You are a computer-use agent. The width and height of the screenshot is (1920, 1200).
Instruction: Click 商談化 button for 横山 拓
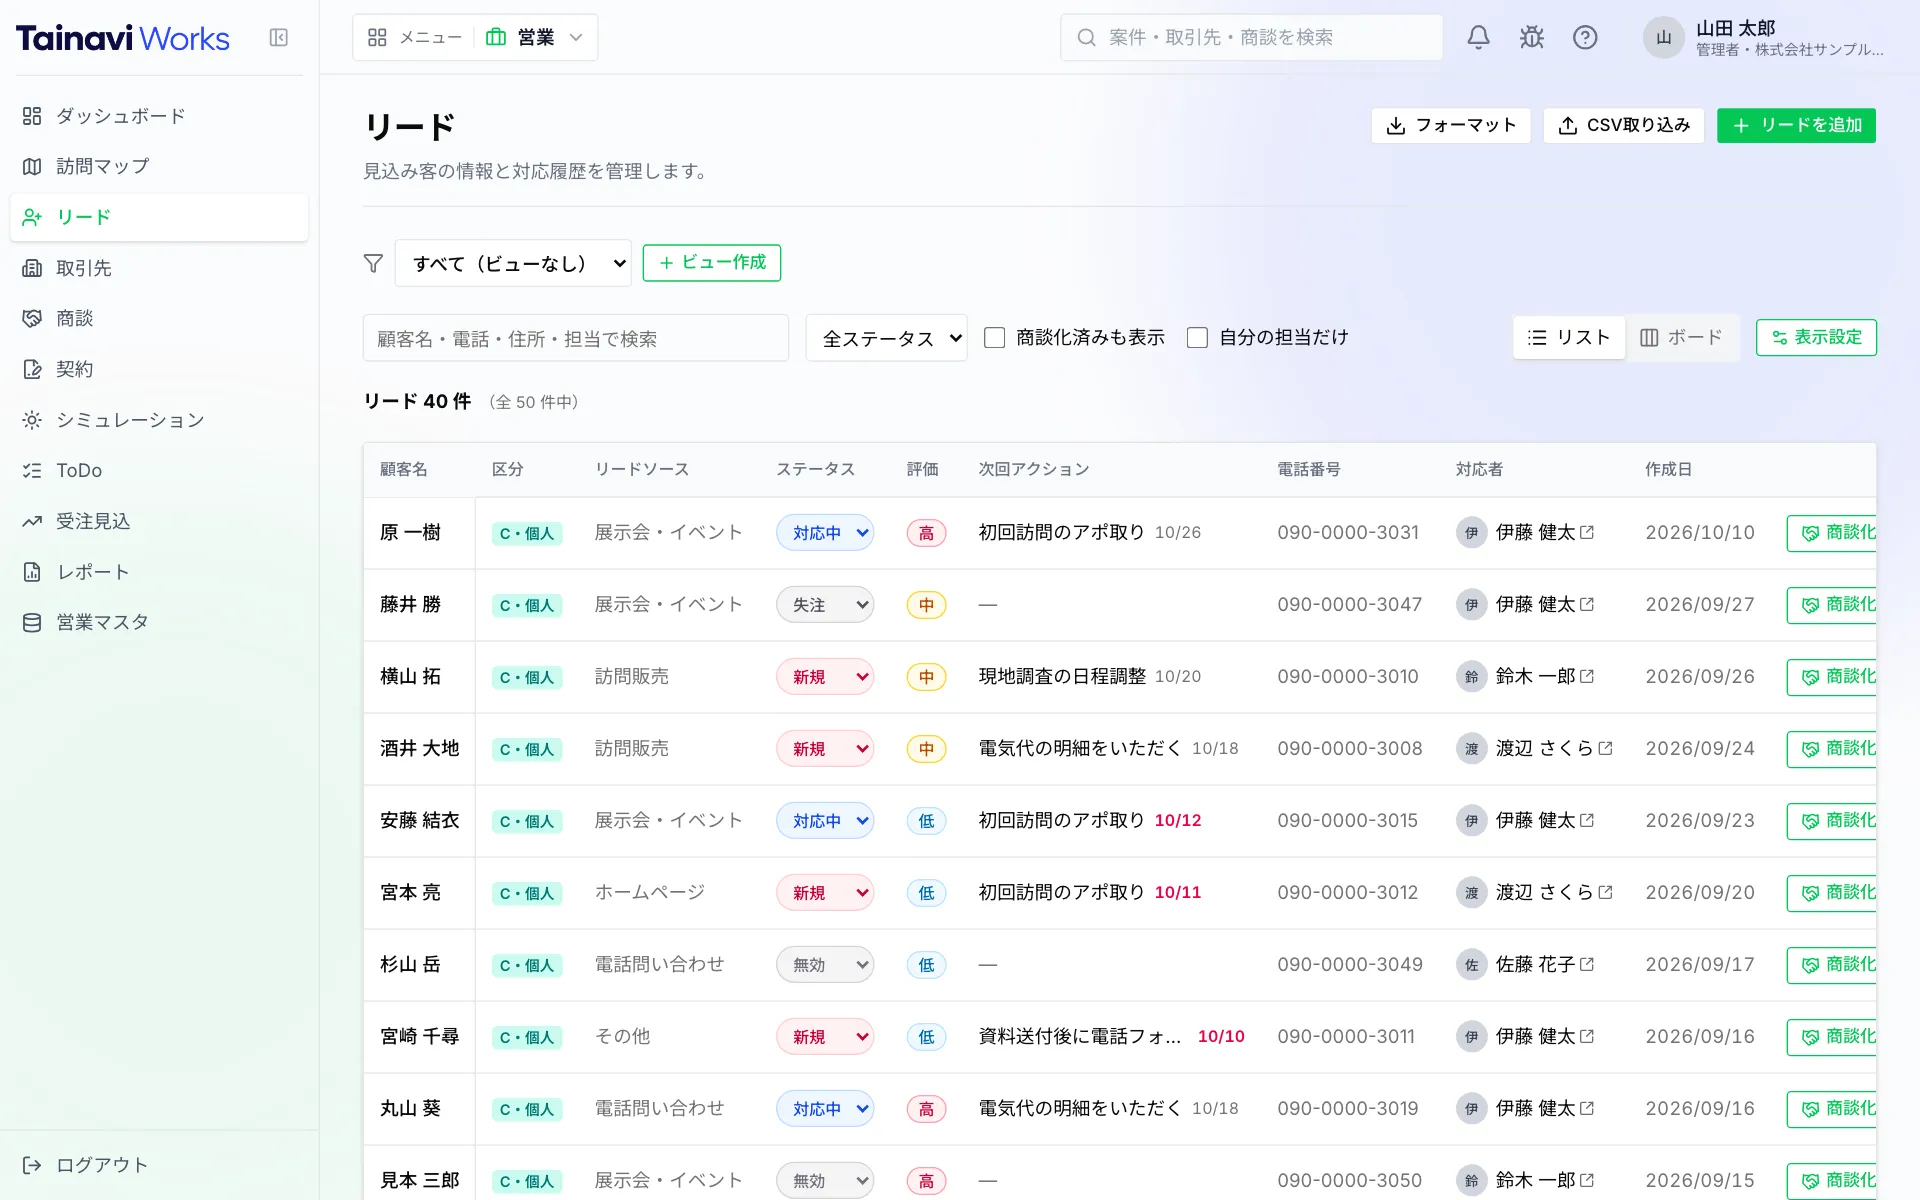(x=1832, y=677)
